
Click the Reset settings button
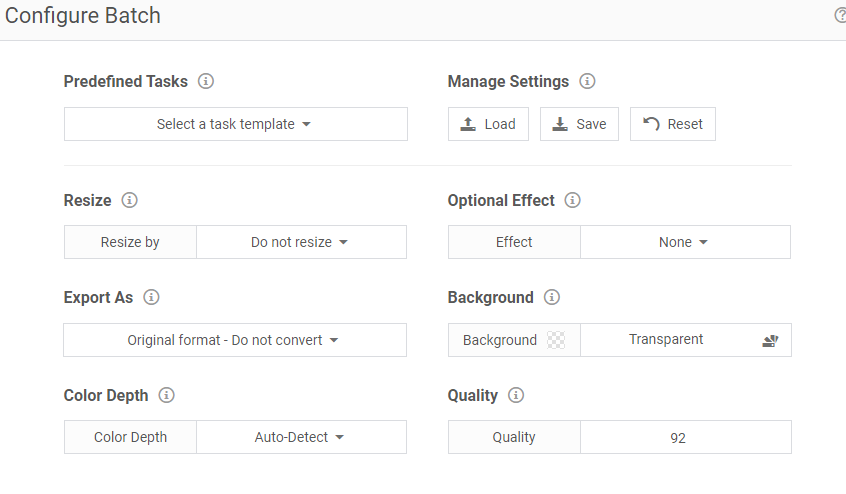click(673, 124)
